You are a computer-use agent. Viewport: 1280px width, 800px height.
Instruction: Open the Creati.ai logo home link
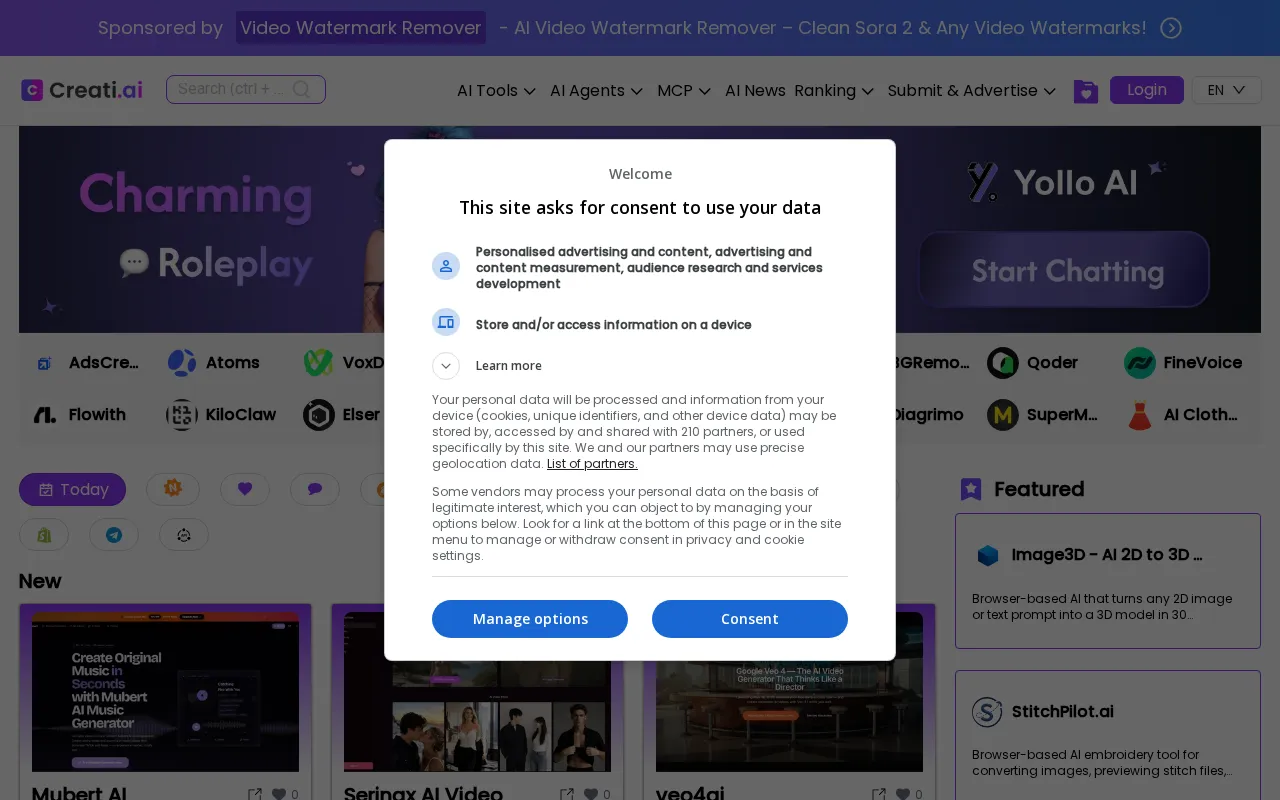(x=82, y=90)
